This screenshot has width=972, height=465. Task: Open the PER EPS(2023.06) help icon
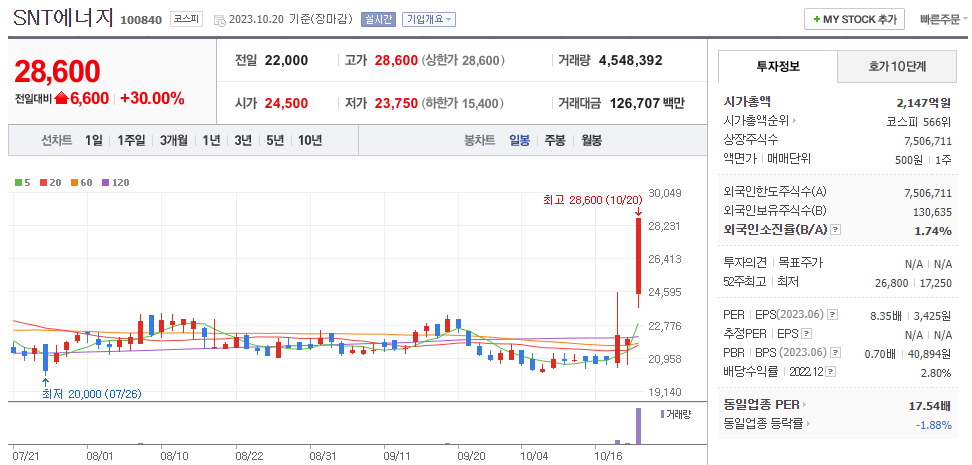[833, 314]
